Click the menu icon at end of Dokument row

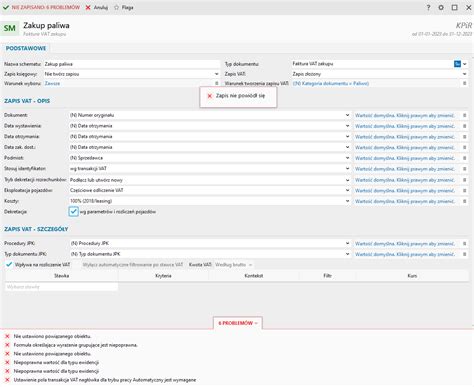[x=464, y=115]
